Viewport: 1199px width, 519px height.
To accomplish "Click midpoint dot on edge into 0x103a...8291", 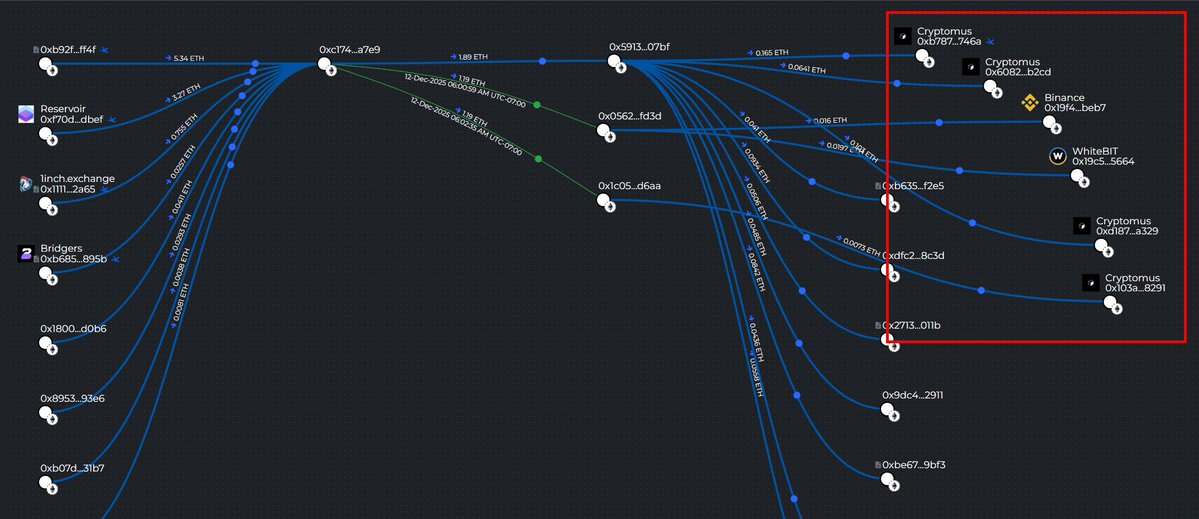I will coord(981,290).
